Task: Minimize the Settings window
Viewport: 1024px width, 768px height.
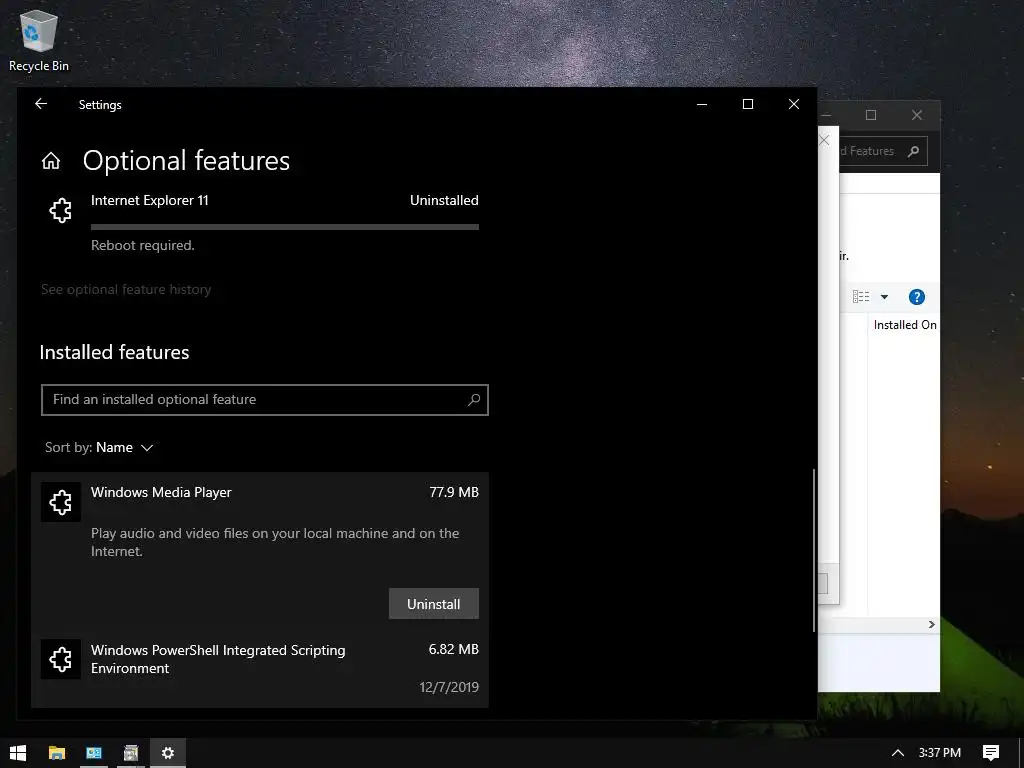Action: (702, 104)
